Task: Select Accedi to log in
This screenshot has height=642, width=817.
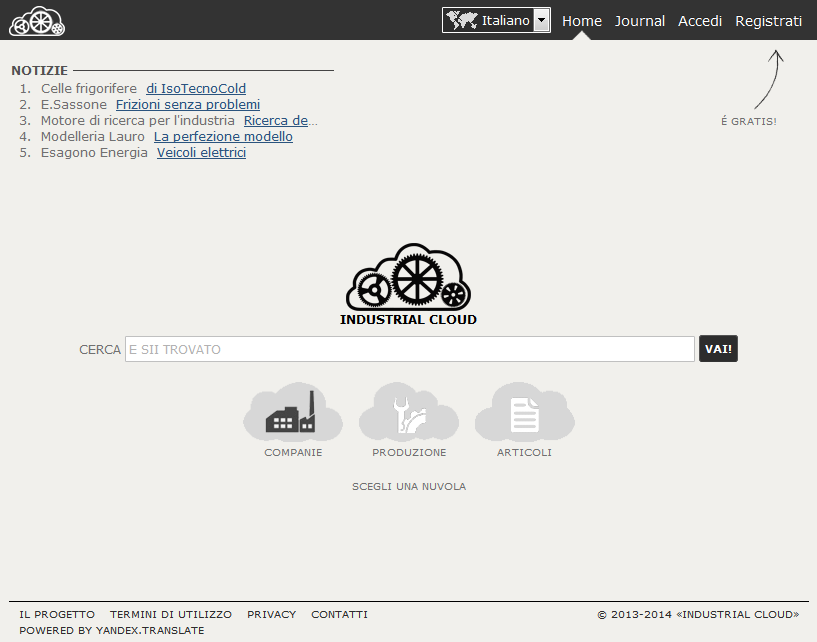Action: click(700, 21)
